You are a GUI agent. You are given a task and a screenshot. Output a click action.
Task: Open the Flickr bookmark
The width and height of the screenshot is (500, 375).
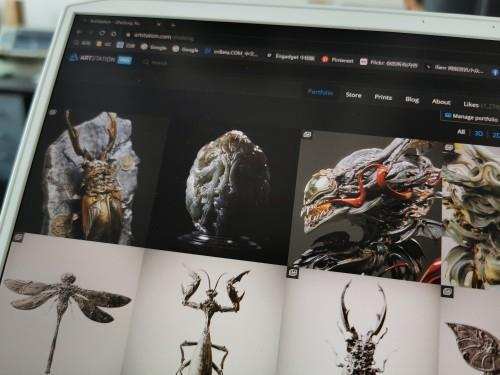[x=389, y=63]
